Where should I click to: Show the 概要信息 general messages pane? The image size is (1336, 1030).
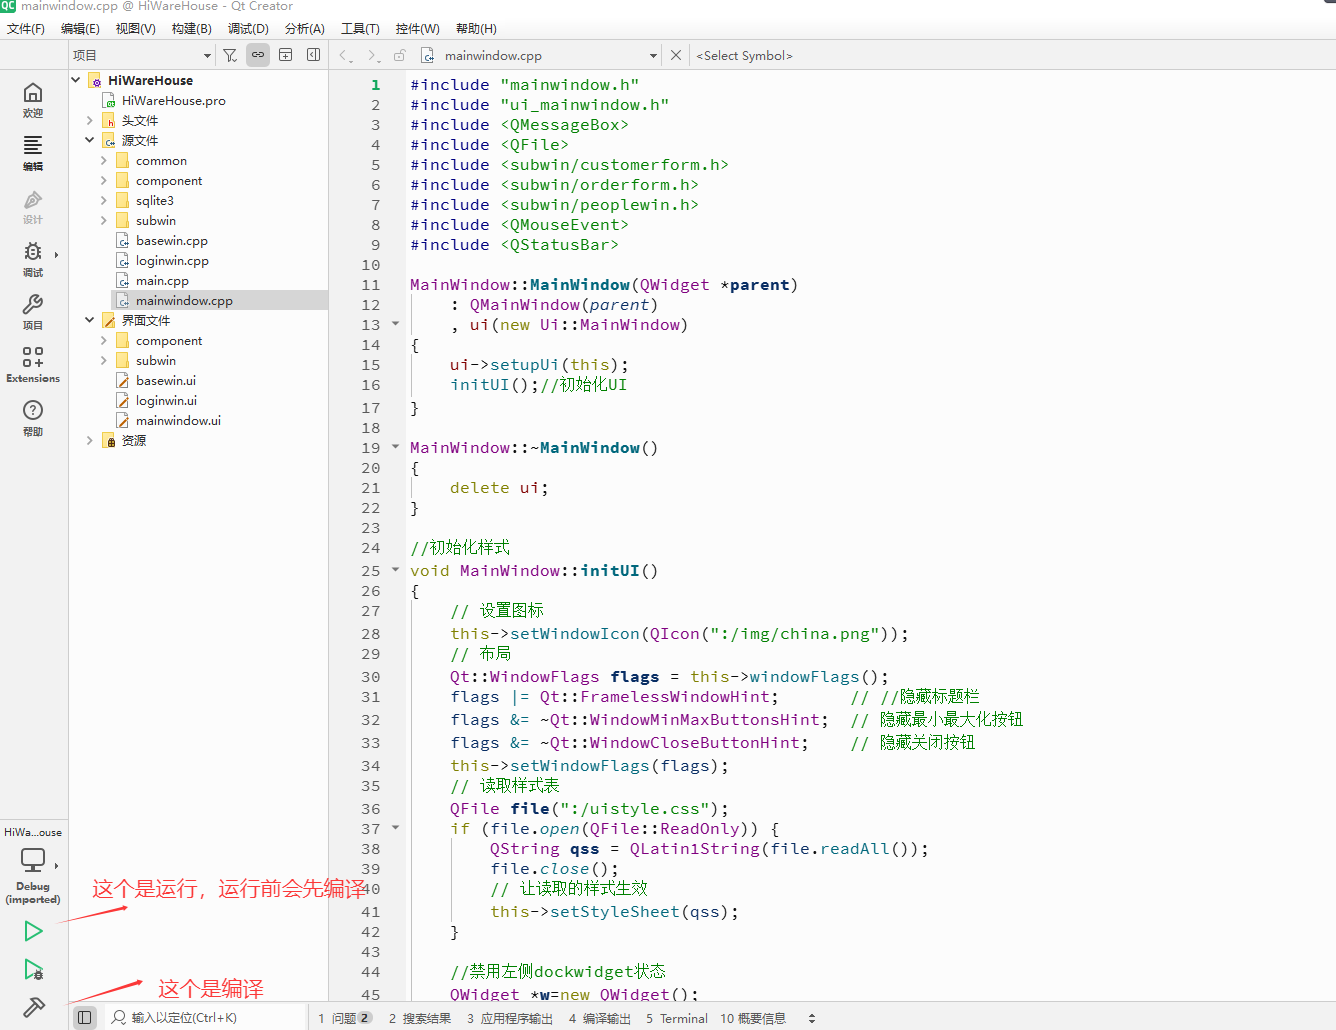(753, 1018)
